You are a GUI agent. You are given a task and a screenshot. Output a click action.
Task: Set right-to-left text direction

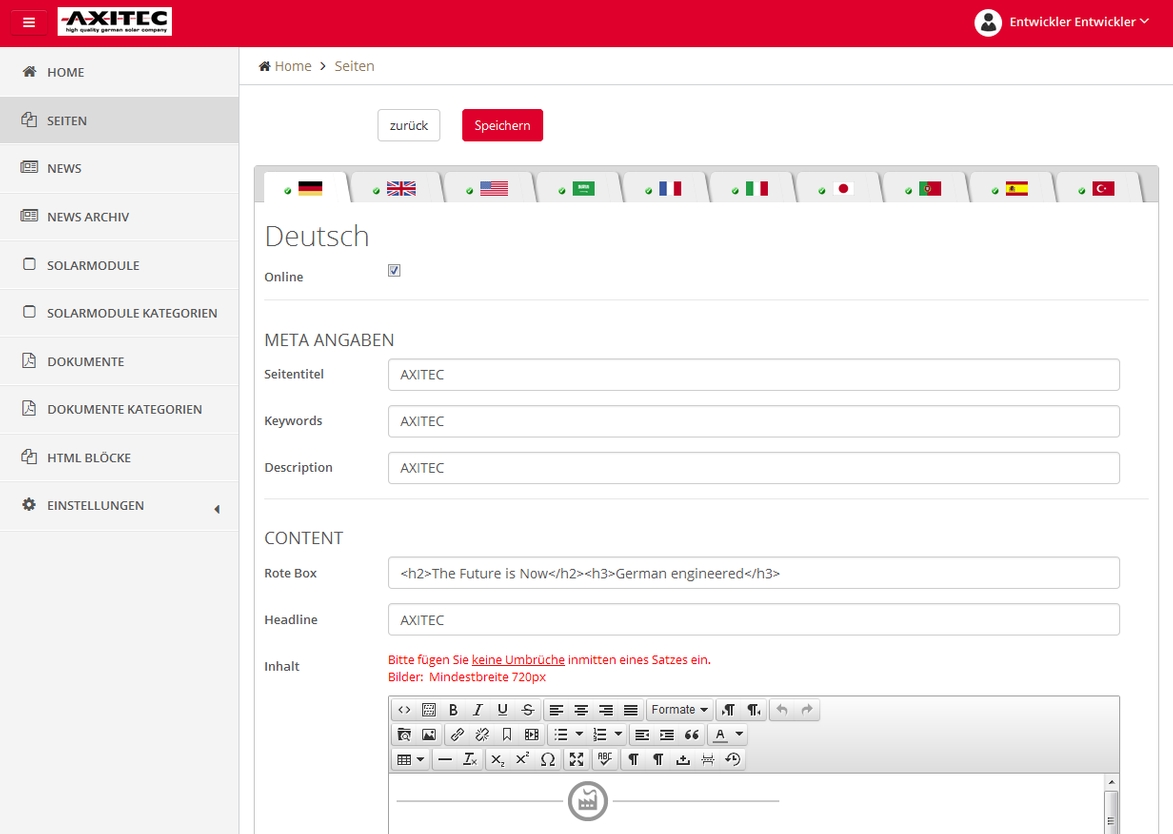[753, 710]
